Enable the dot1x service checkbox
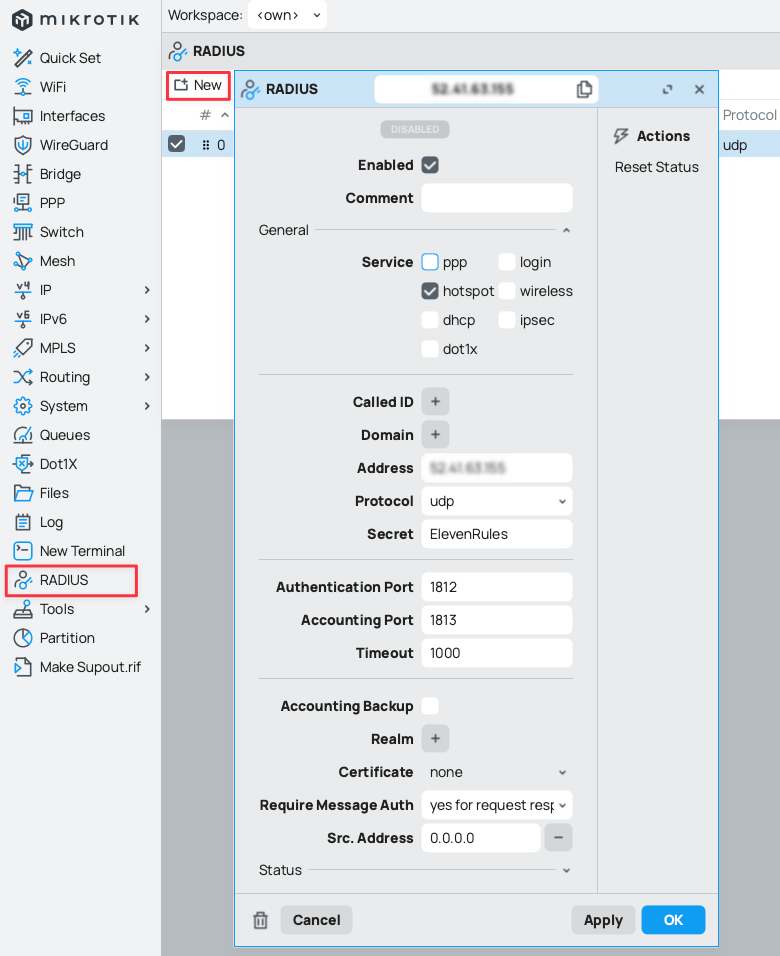780x956 pixels. pyautogui.click(x=430, y=349)
